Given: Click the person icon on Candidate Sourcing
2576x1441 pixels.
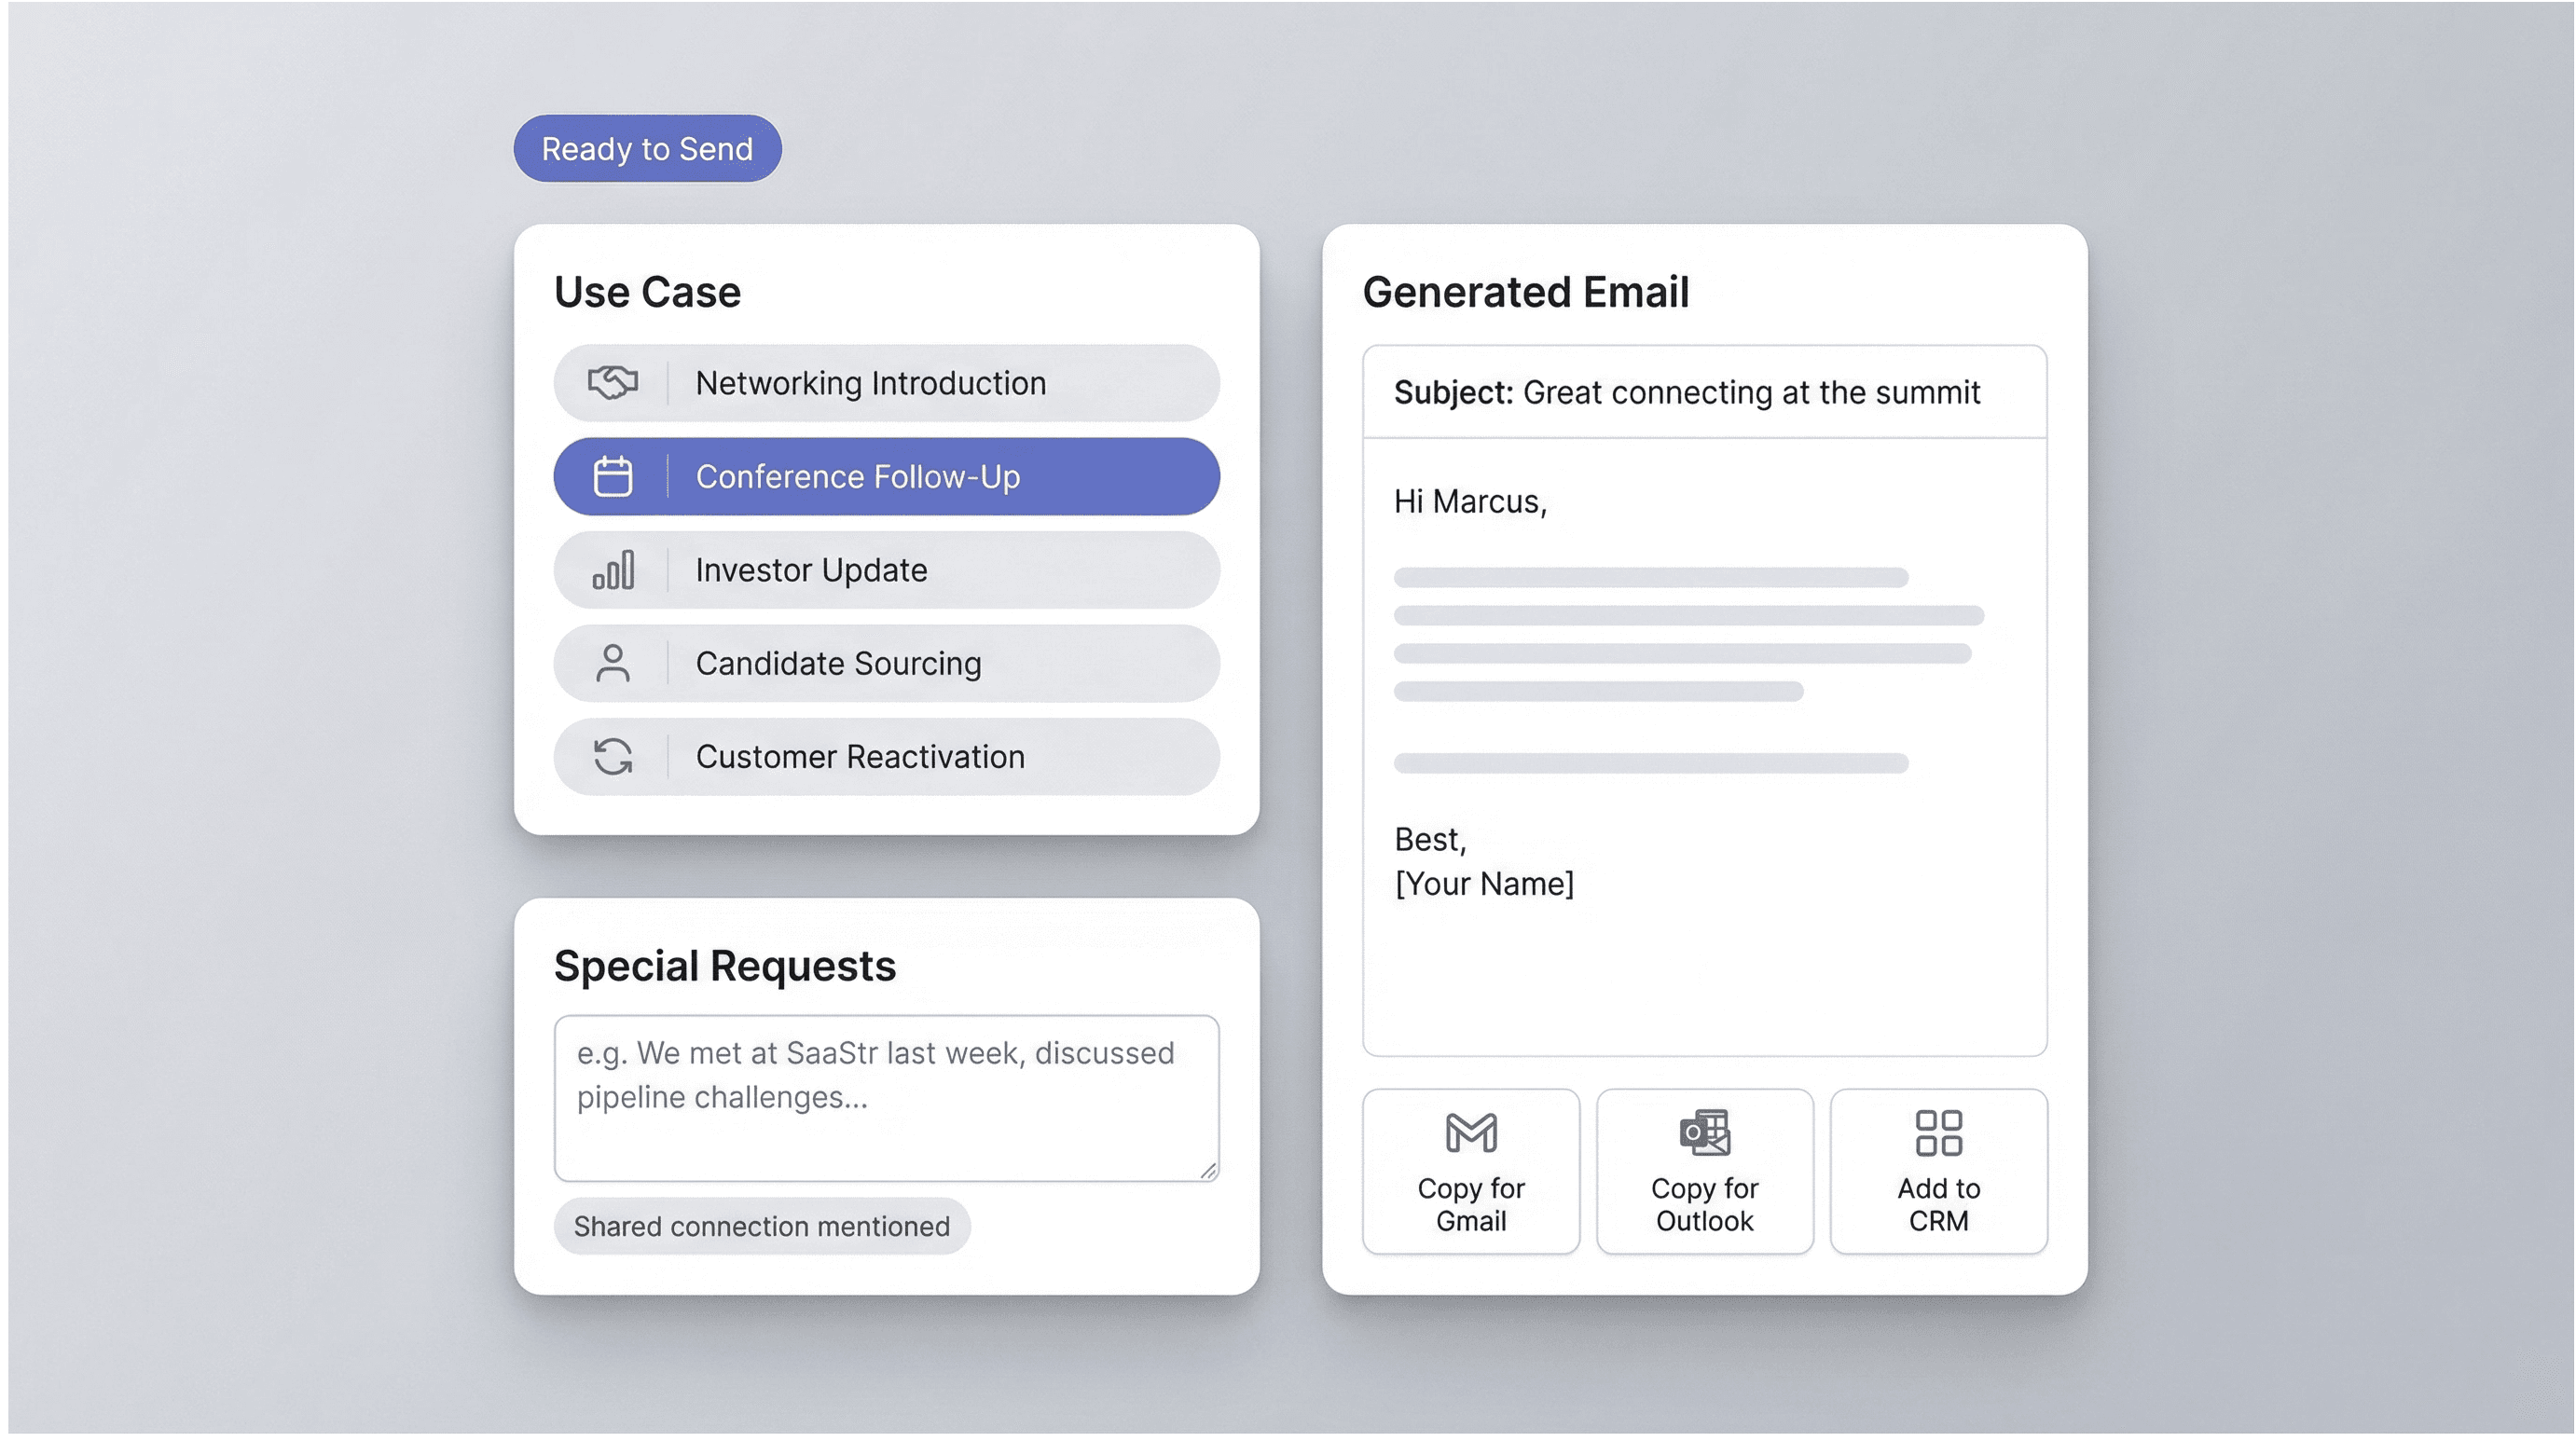Looking at the screenshot, I should click(613, 663).
